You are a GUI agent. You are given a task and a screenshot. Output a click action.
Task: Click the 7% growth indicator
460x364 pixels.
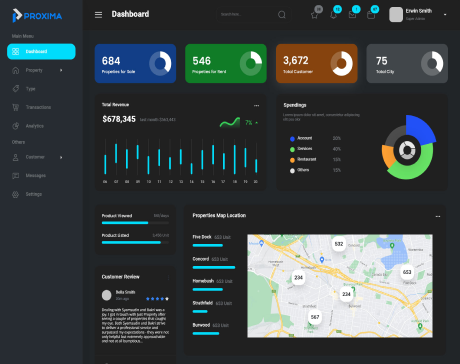pos(251,123)
